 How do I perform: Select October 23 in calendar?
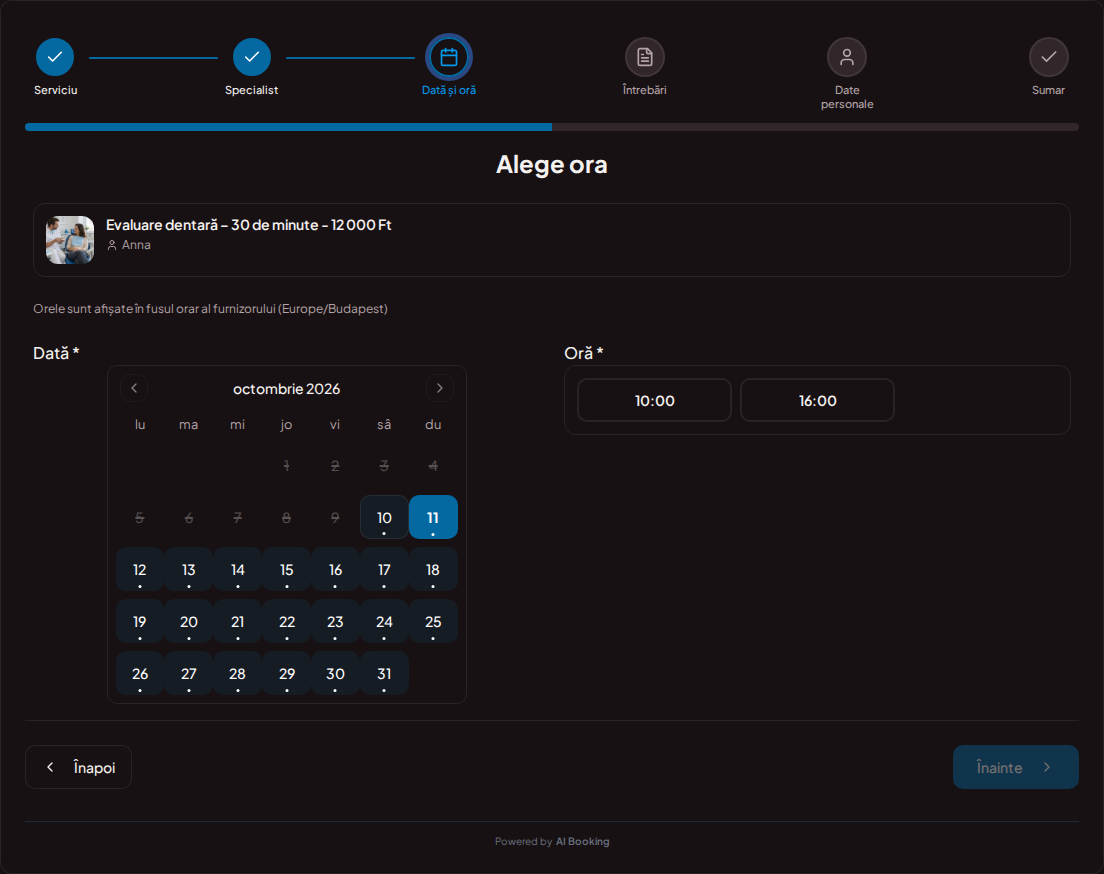point(335,622)
